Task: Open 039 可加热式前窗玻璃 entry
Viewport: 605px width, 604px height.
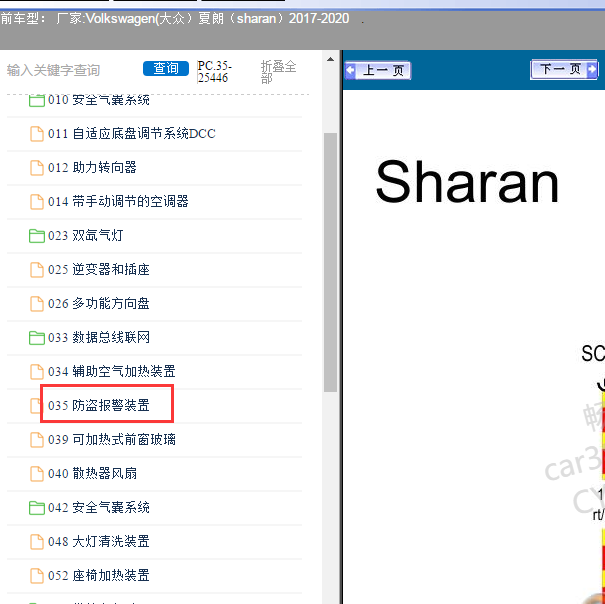Action: click(x=112, y=440)
